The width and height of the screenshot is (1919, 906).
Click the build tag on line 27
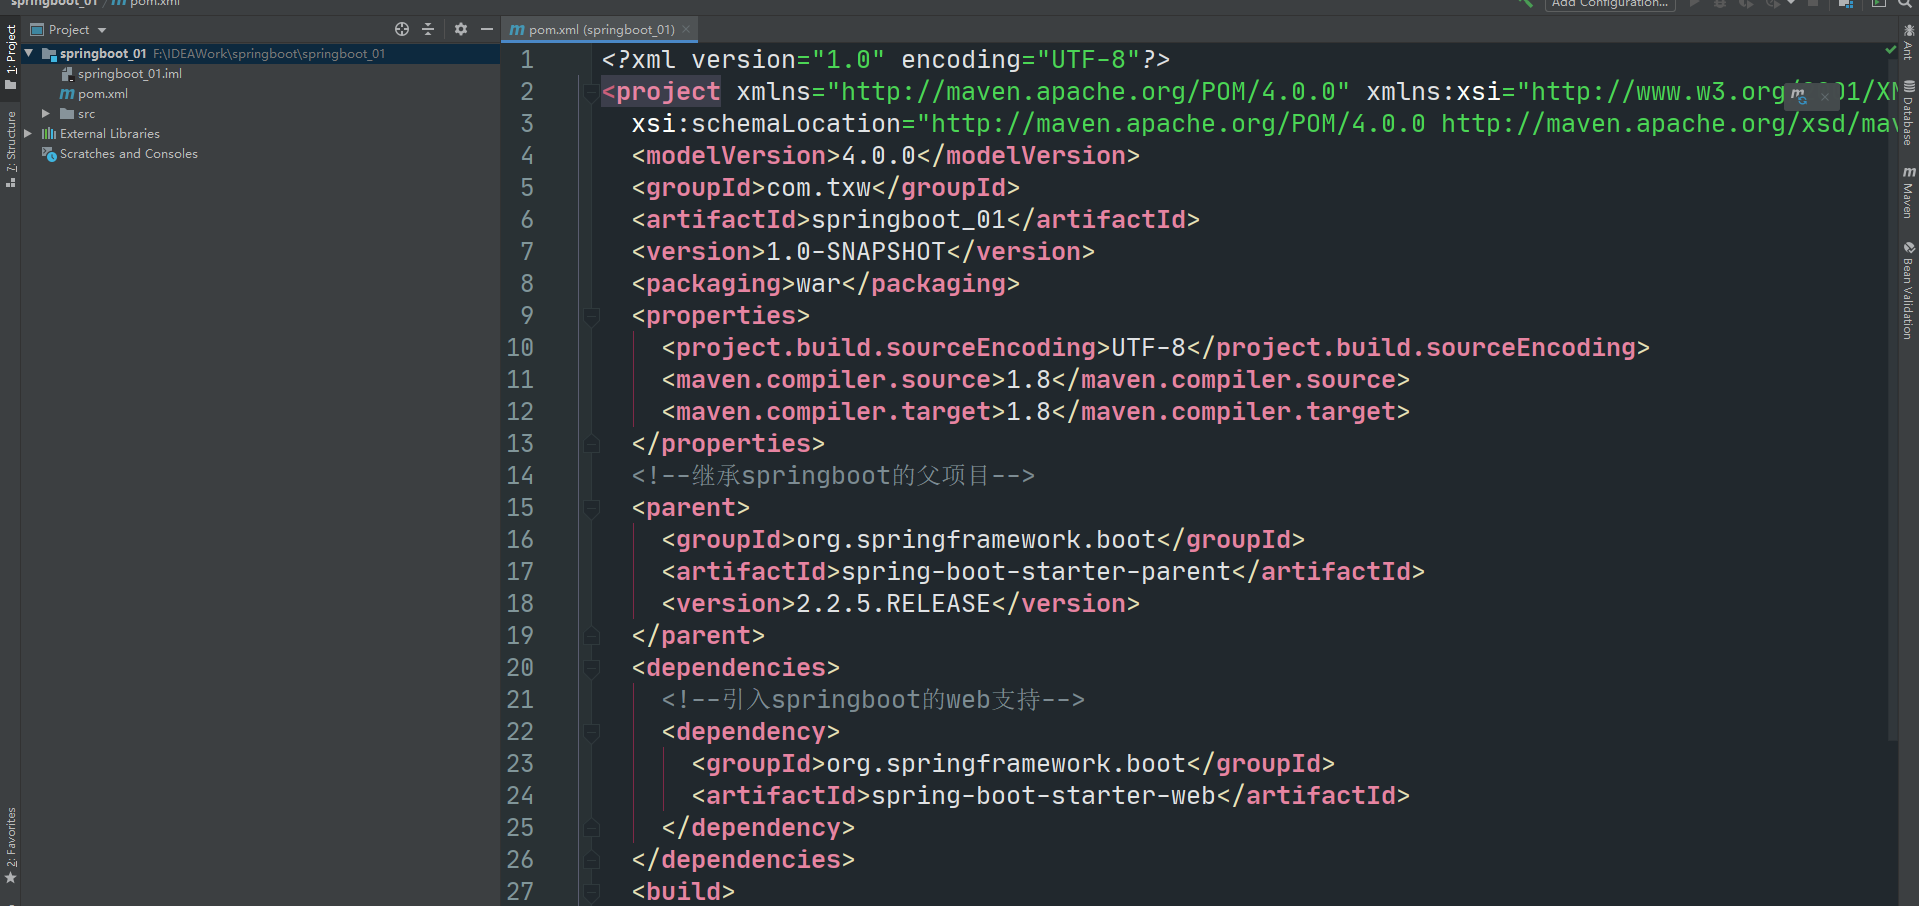tap(683, 892)
